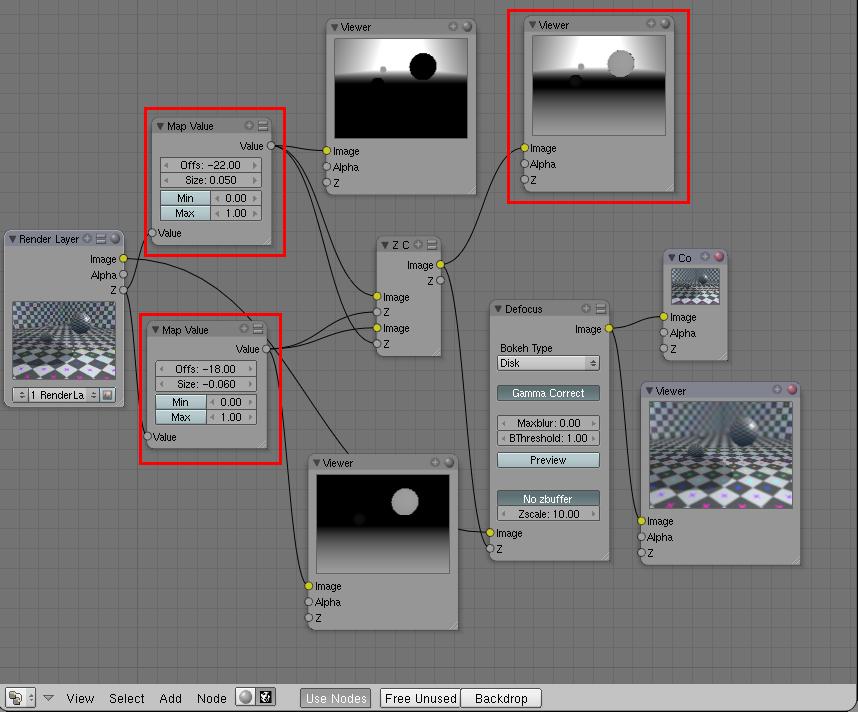
Task: Disable Gamma Correct in Defocus node
Action: pyautogui.click(x=548, y=393)
